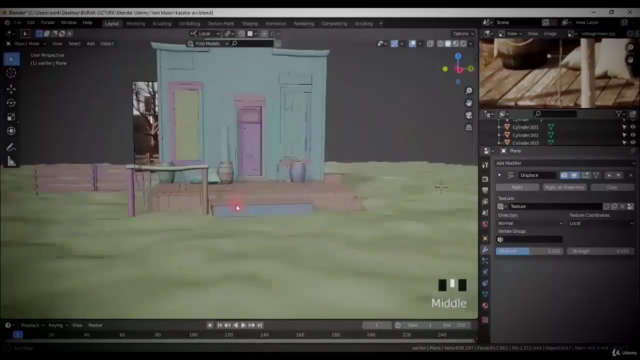Open the Particles properties tab
The height and width of the screenshot is (360, 640).
[485, 261]
